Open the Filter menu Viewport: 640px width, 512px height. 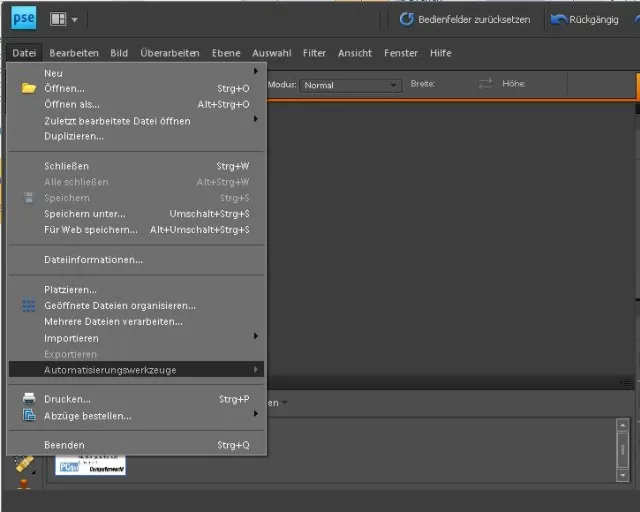coord(314,53)
